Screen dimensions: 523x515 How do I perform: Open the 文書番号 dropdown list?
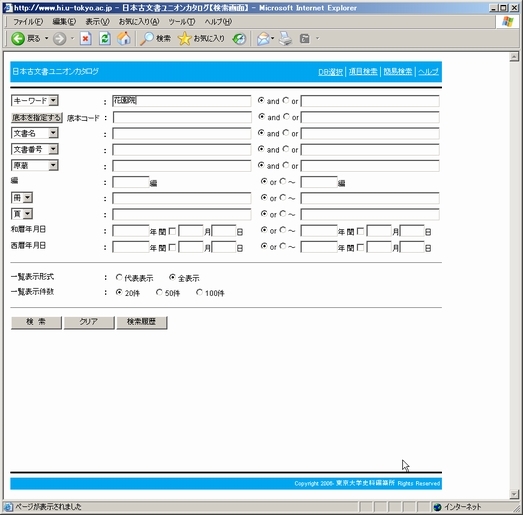(53, 149)
